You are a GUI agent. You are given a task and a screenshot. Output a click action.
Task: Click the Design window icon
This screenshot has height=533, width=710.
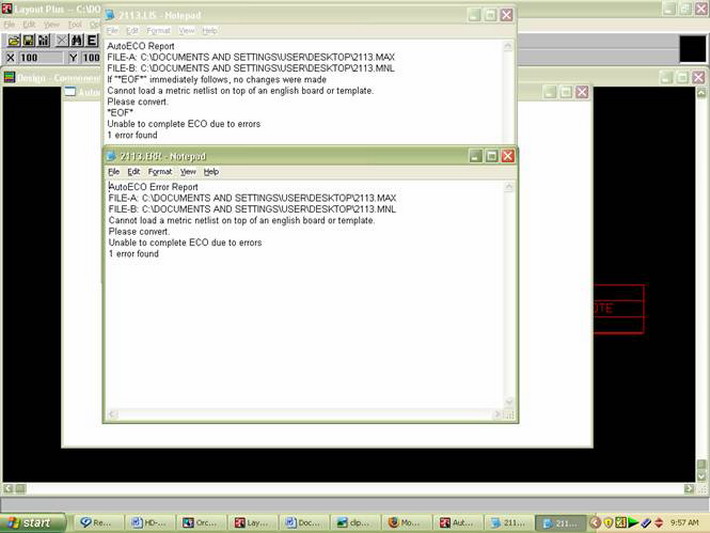pos(9,77)
